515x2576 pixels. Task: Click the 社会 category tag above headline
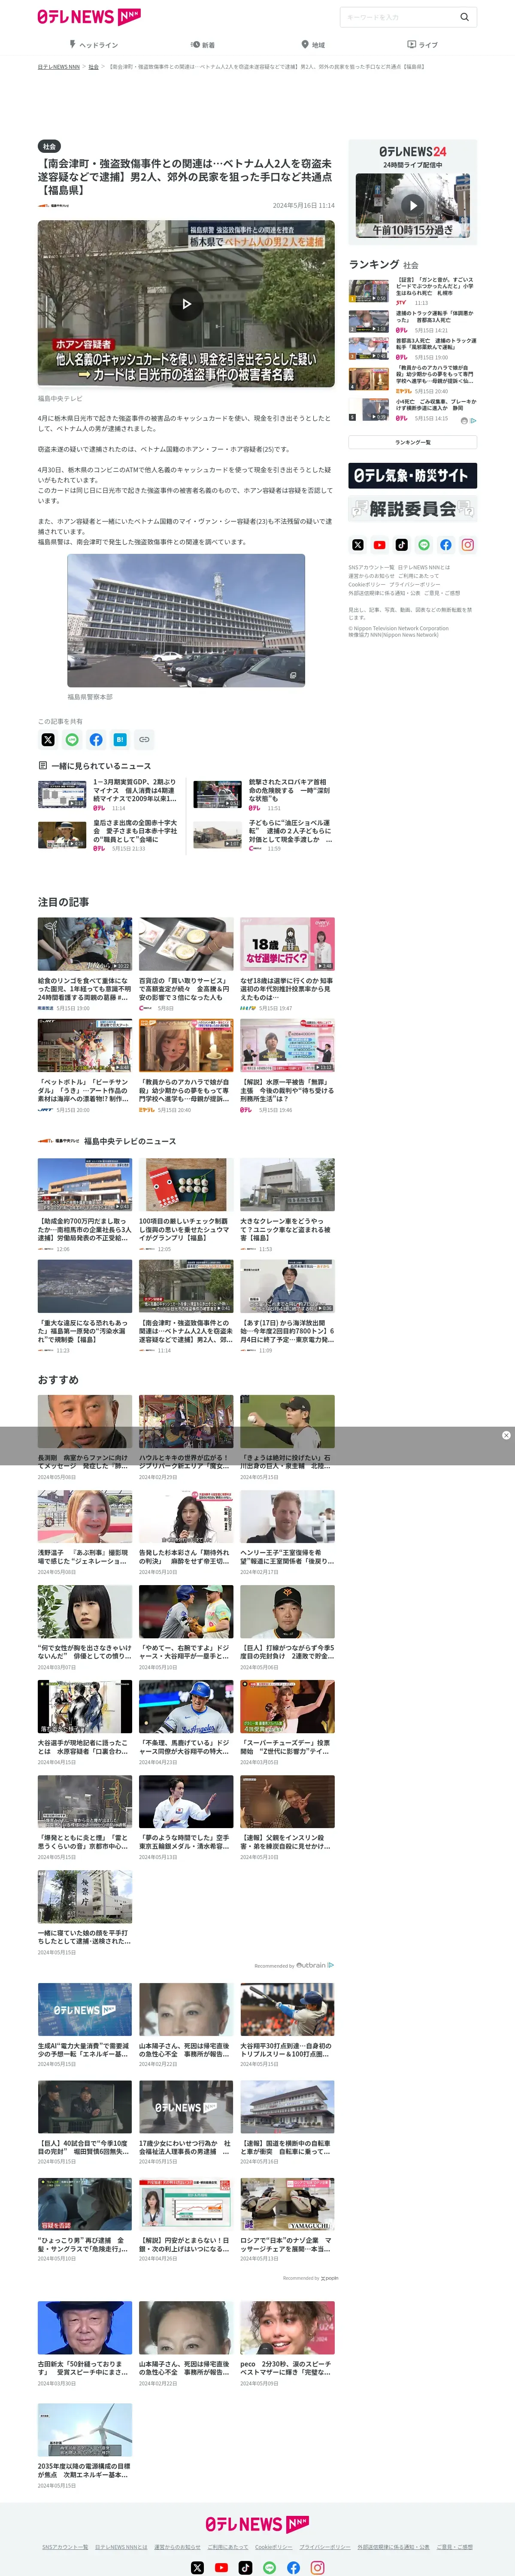tap(49, 146)
